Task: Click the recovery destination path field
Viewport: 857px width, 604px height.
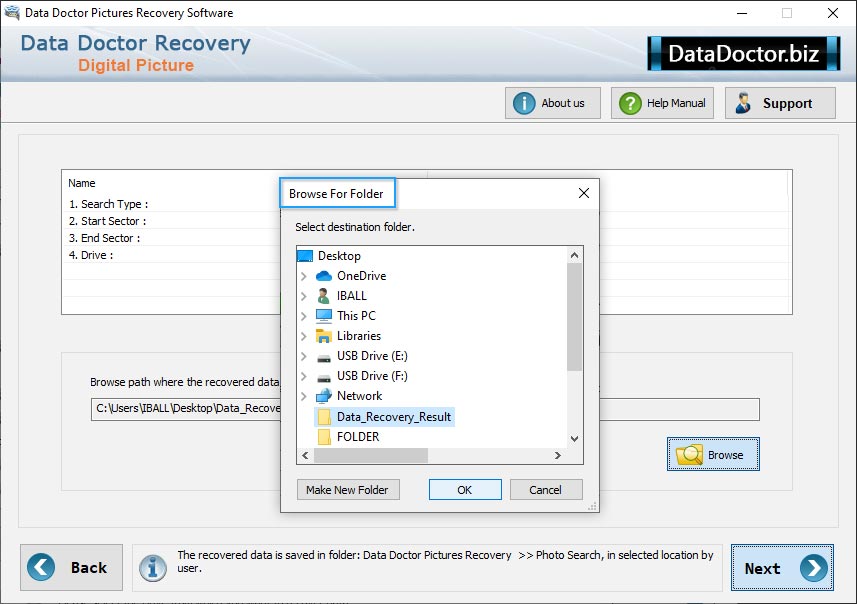Action: [x=185, y=409]
